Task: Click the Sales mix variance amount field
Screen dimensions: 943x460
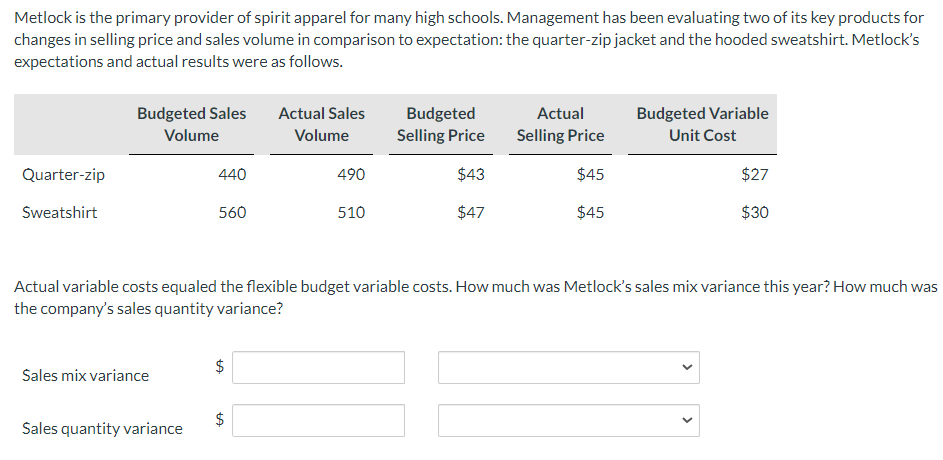Action: (x=320, y=368)
